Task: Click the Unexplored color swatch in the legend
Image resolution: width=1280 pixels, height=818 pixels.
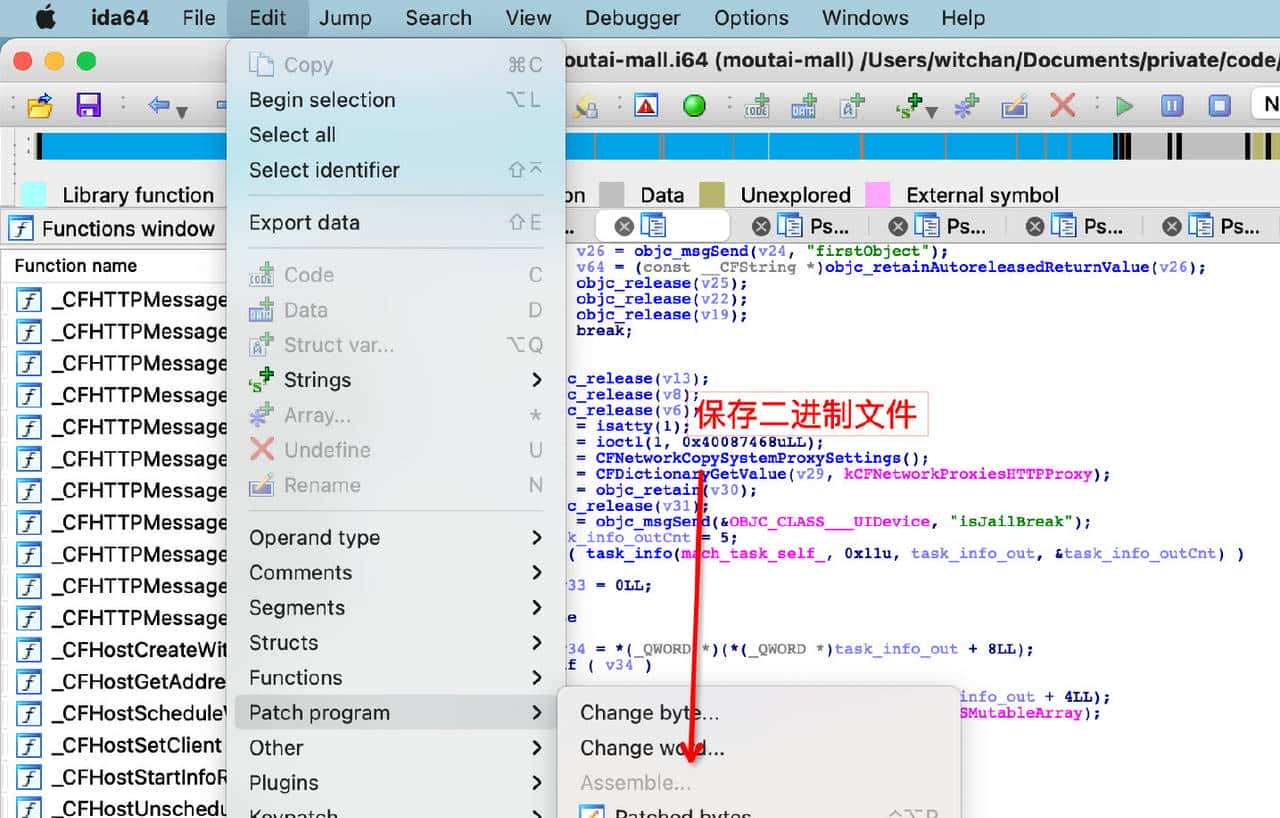Action: point(712,194)
